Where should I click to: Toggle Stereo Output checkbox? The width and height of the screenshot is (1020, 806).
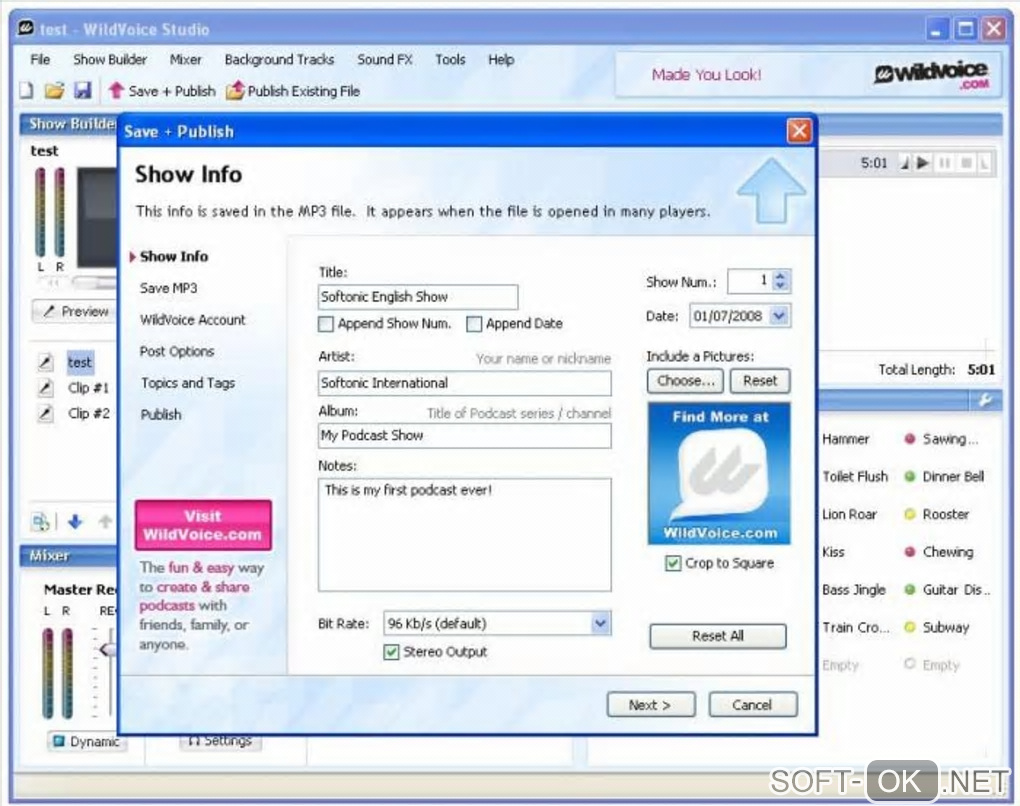[391, 652]
